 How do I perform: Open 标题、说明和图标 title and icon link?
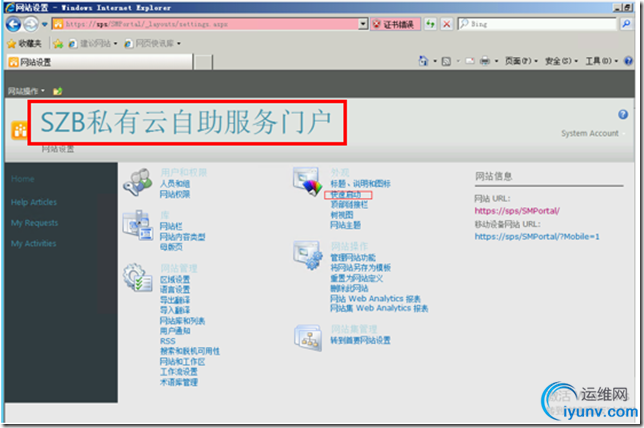click(x=360, y=184)
